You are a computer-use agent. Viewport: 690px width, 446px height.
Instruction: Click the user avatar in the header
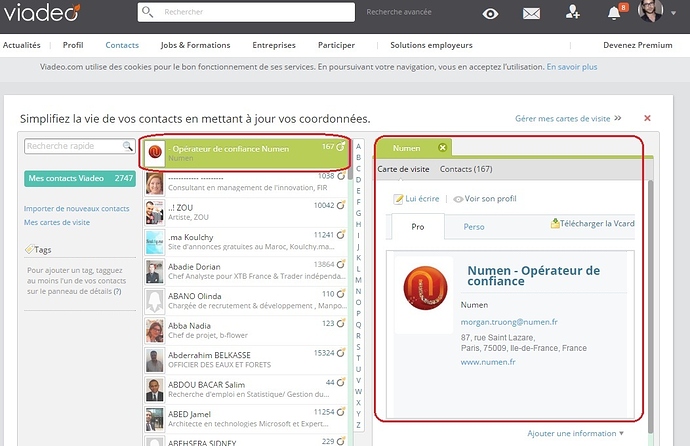(650, 11)
